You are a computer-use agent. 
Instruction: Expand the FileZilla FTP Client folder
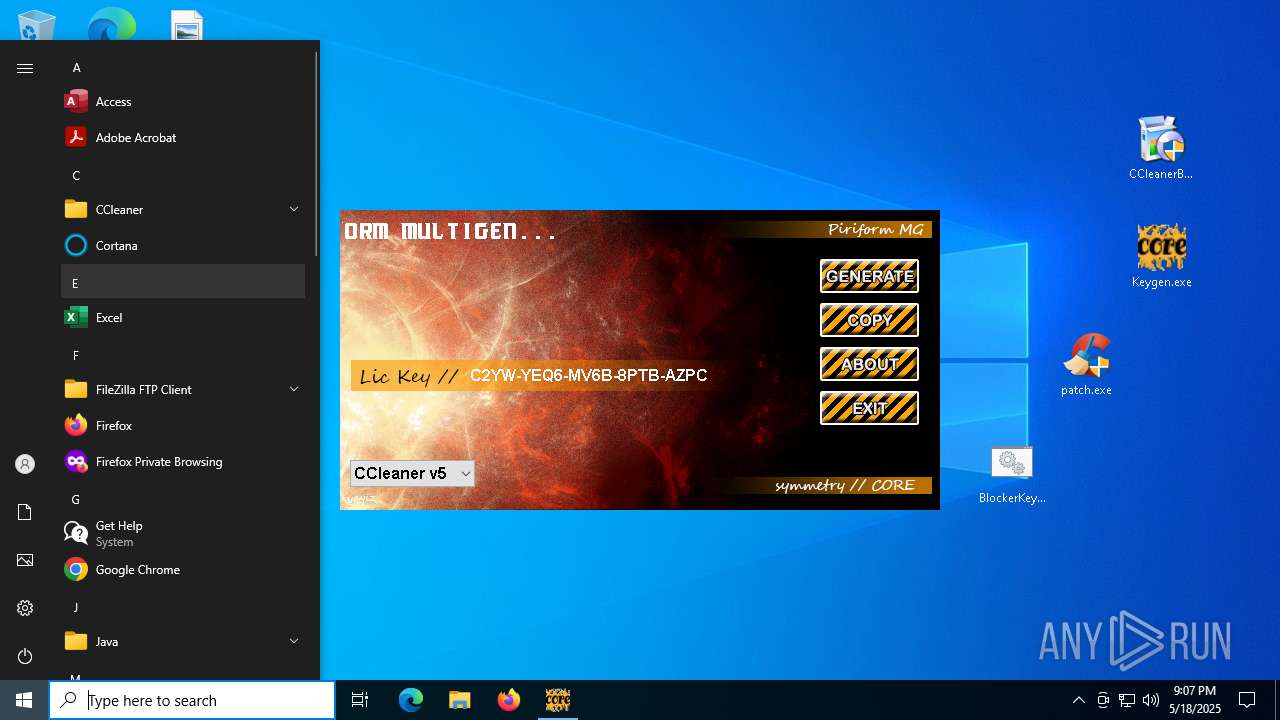(183, 390)
